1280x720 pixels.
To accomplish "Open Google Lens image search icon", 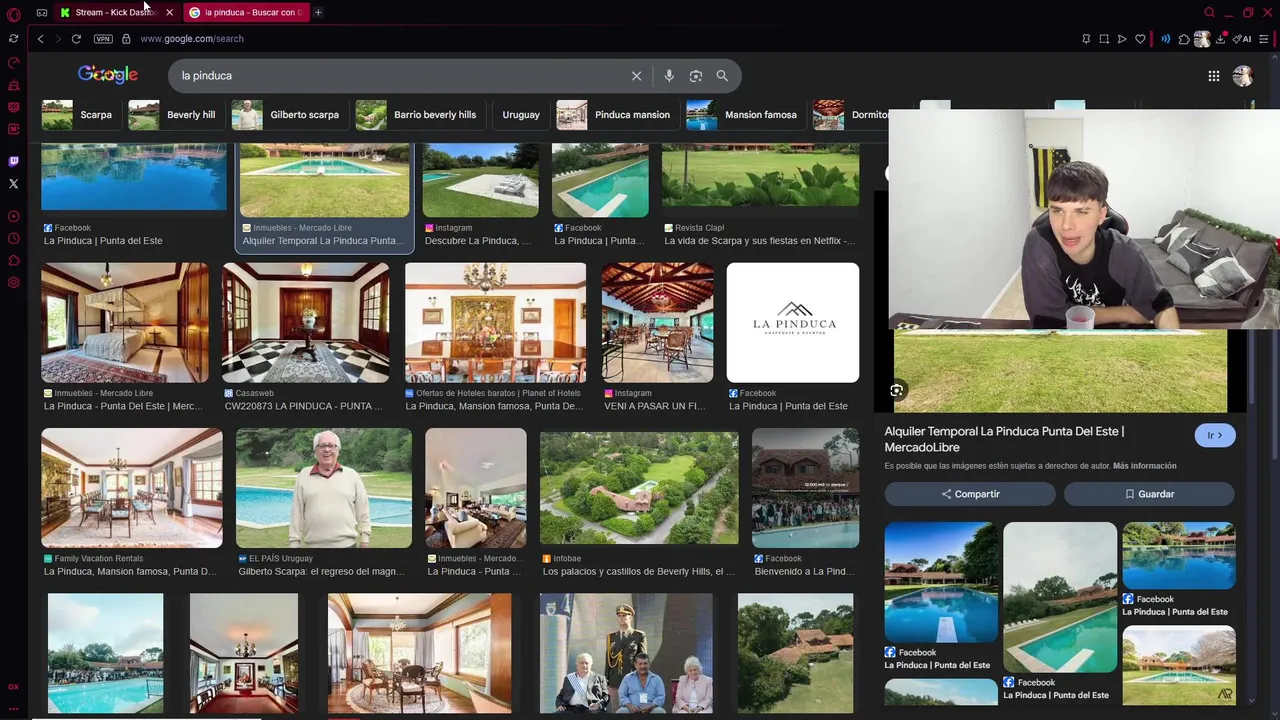I will [x=696, y=76].
